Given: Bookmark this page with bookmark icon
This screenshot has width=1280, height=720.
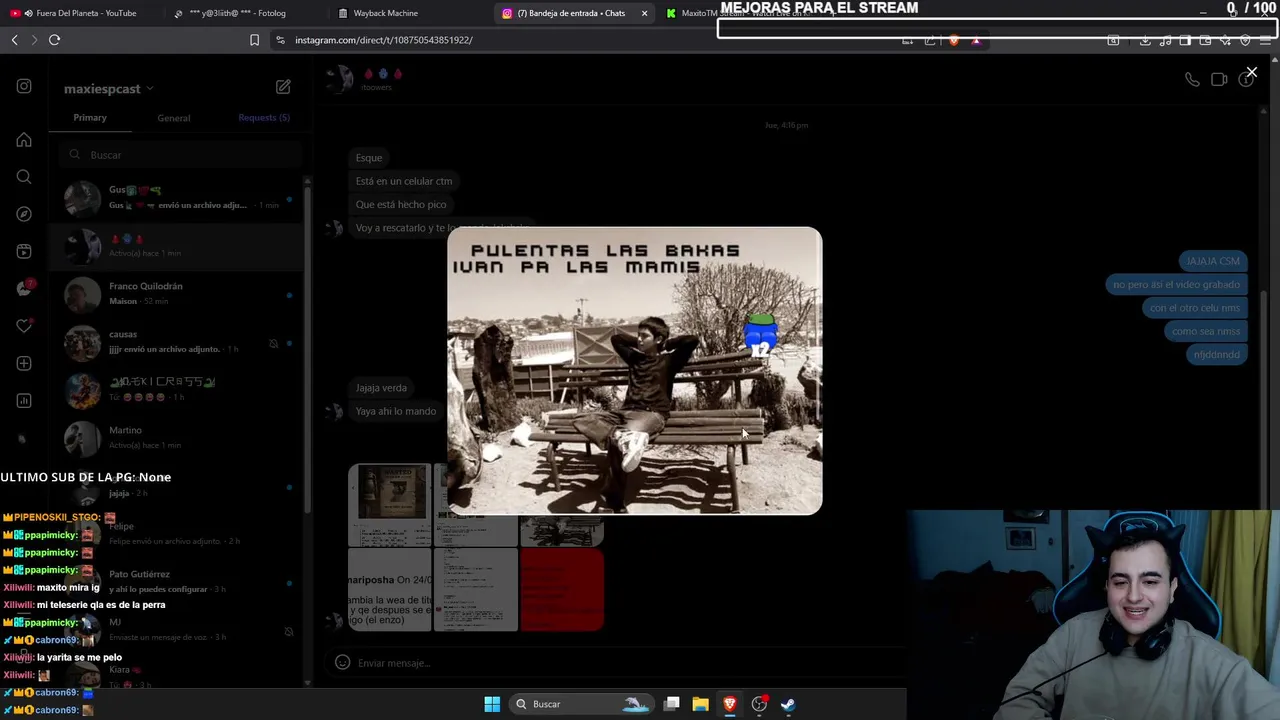Looking at the screenshot, I should click(254, 40).
